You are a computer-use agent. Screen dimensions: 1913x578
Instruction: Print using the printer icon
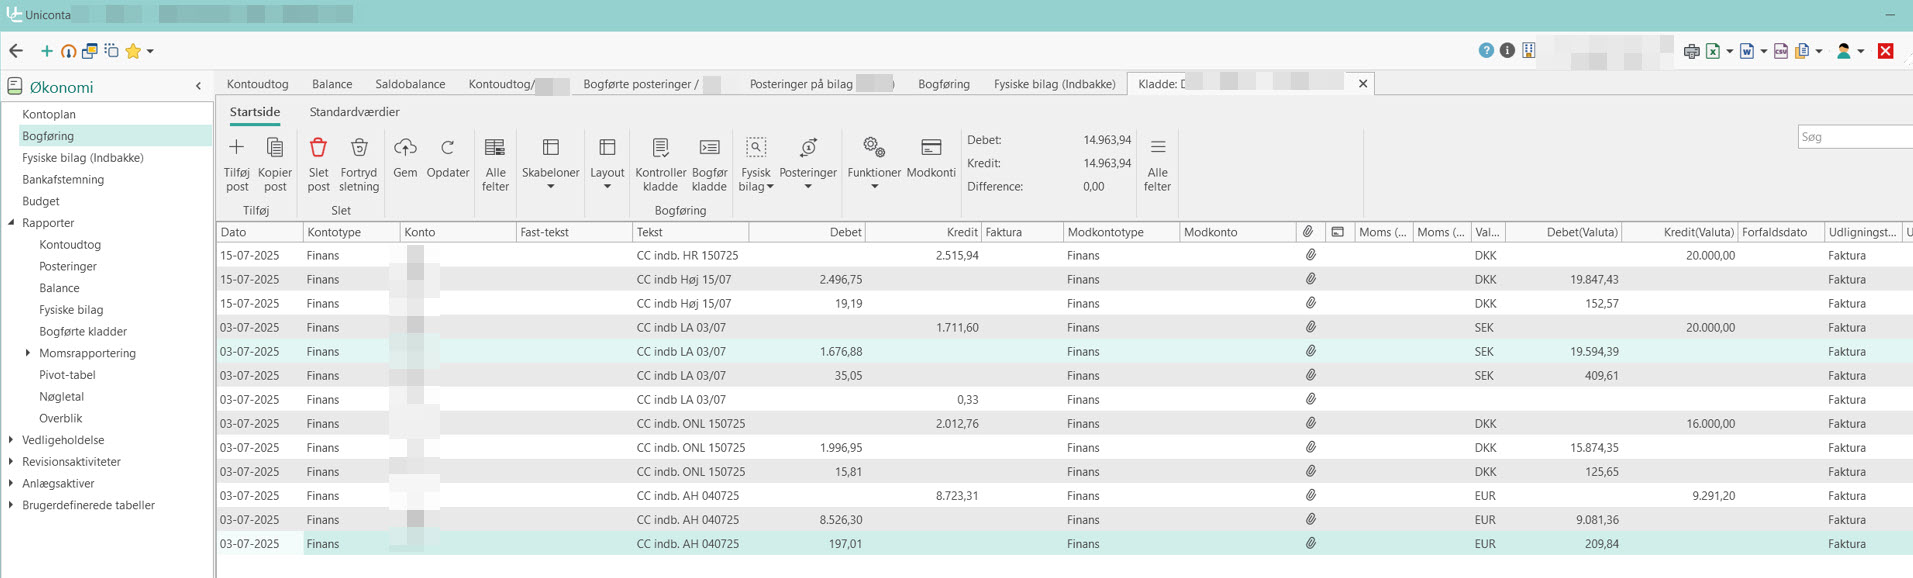point(1691,51)
